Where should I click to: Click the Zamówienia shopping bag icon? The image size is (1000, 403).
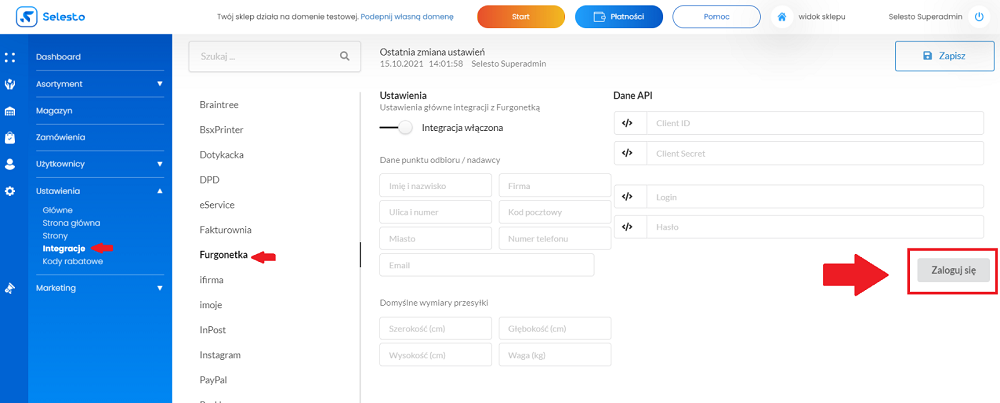click(x=10, y=137)
